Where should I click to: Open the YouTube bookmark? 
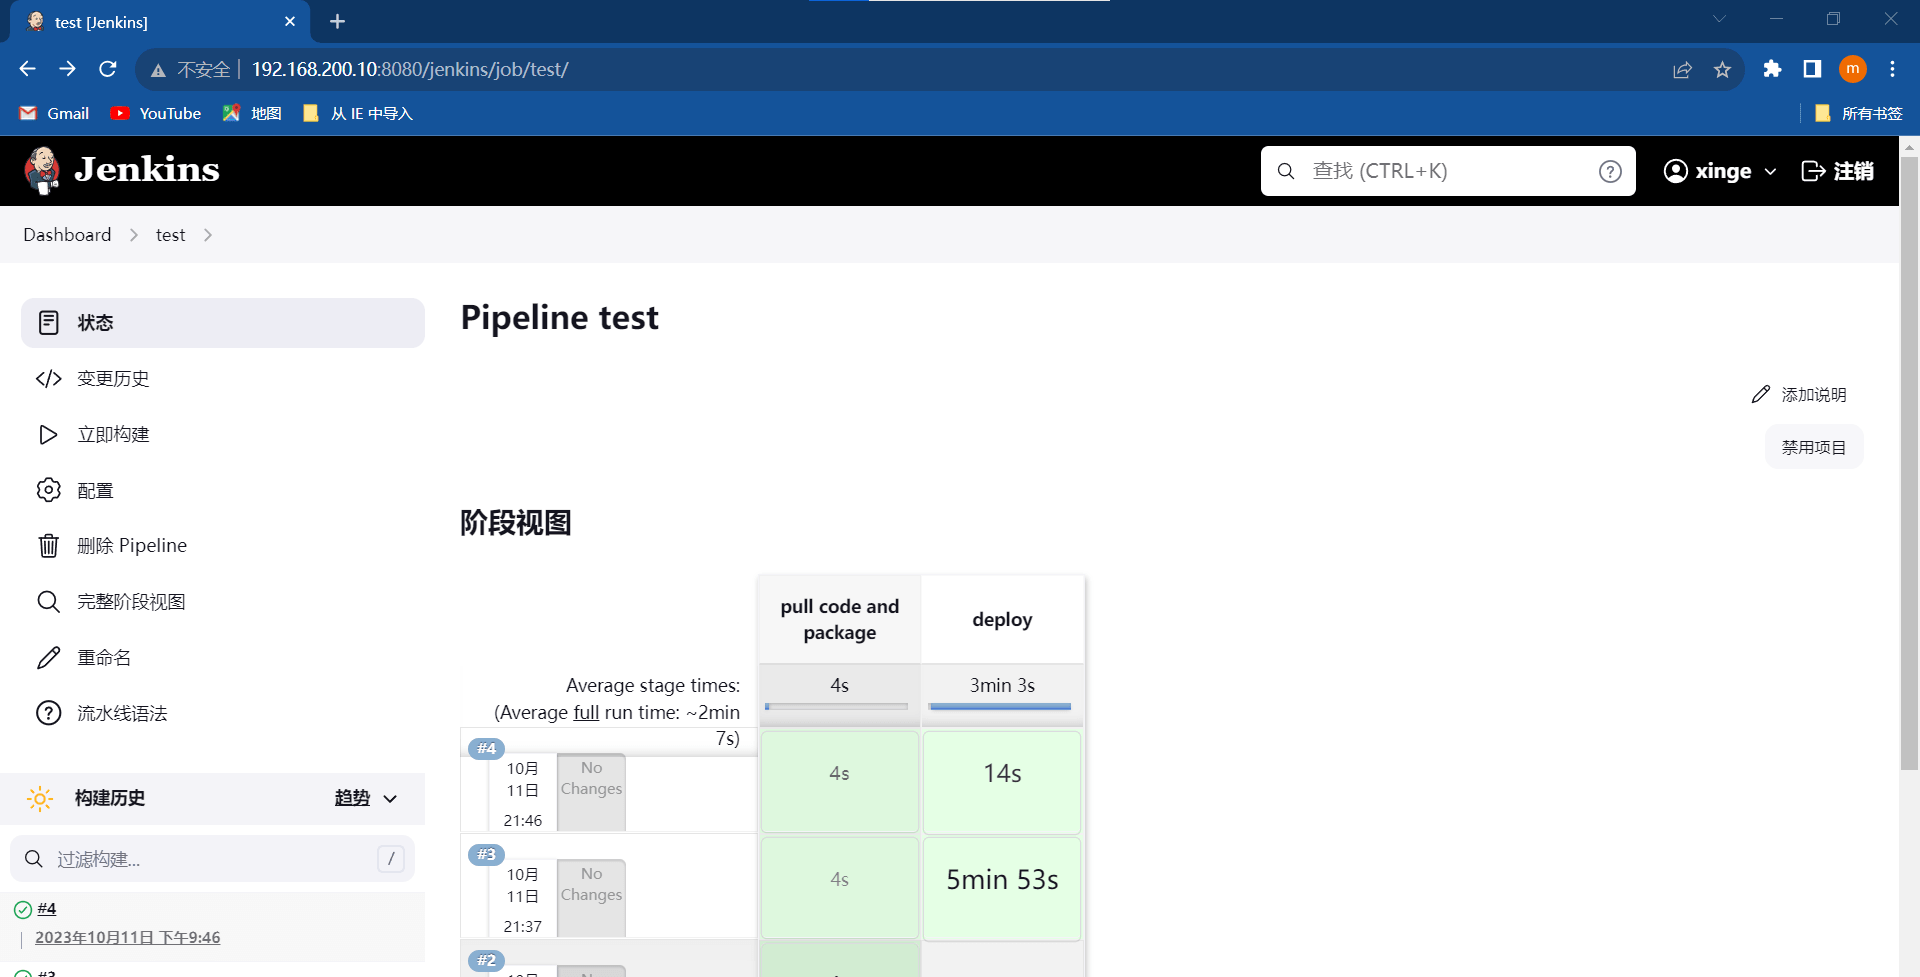[x=156, y=113]
